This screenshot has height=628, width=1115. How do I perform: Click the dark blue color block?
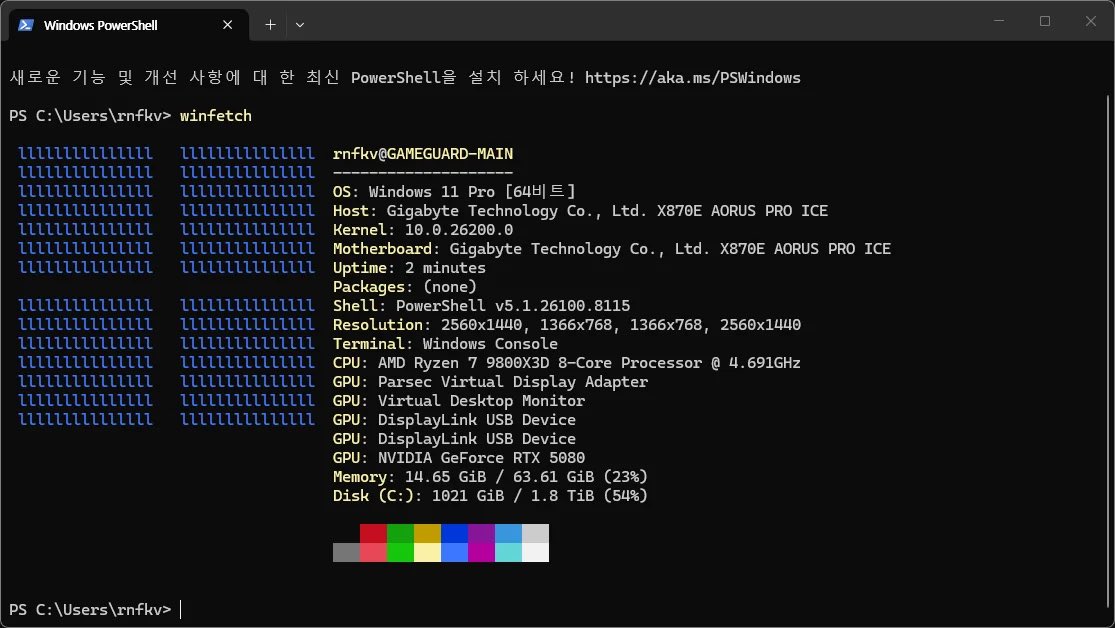454,533
